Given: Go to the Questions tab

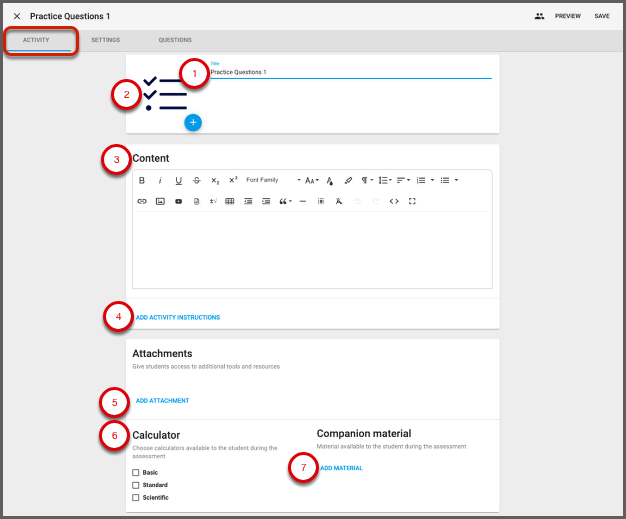Looking at the screenshot, I should click(x=175, y=40).
